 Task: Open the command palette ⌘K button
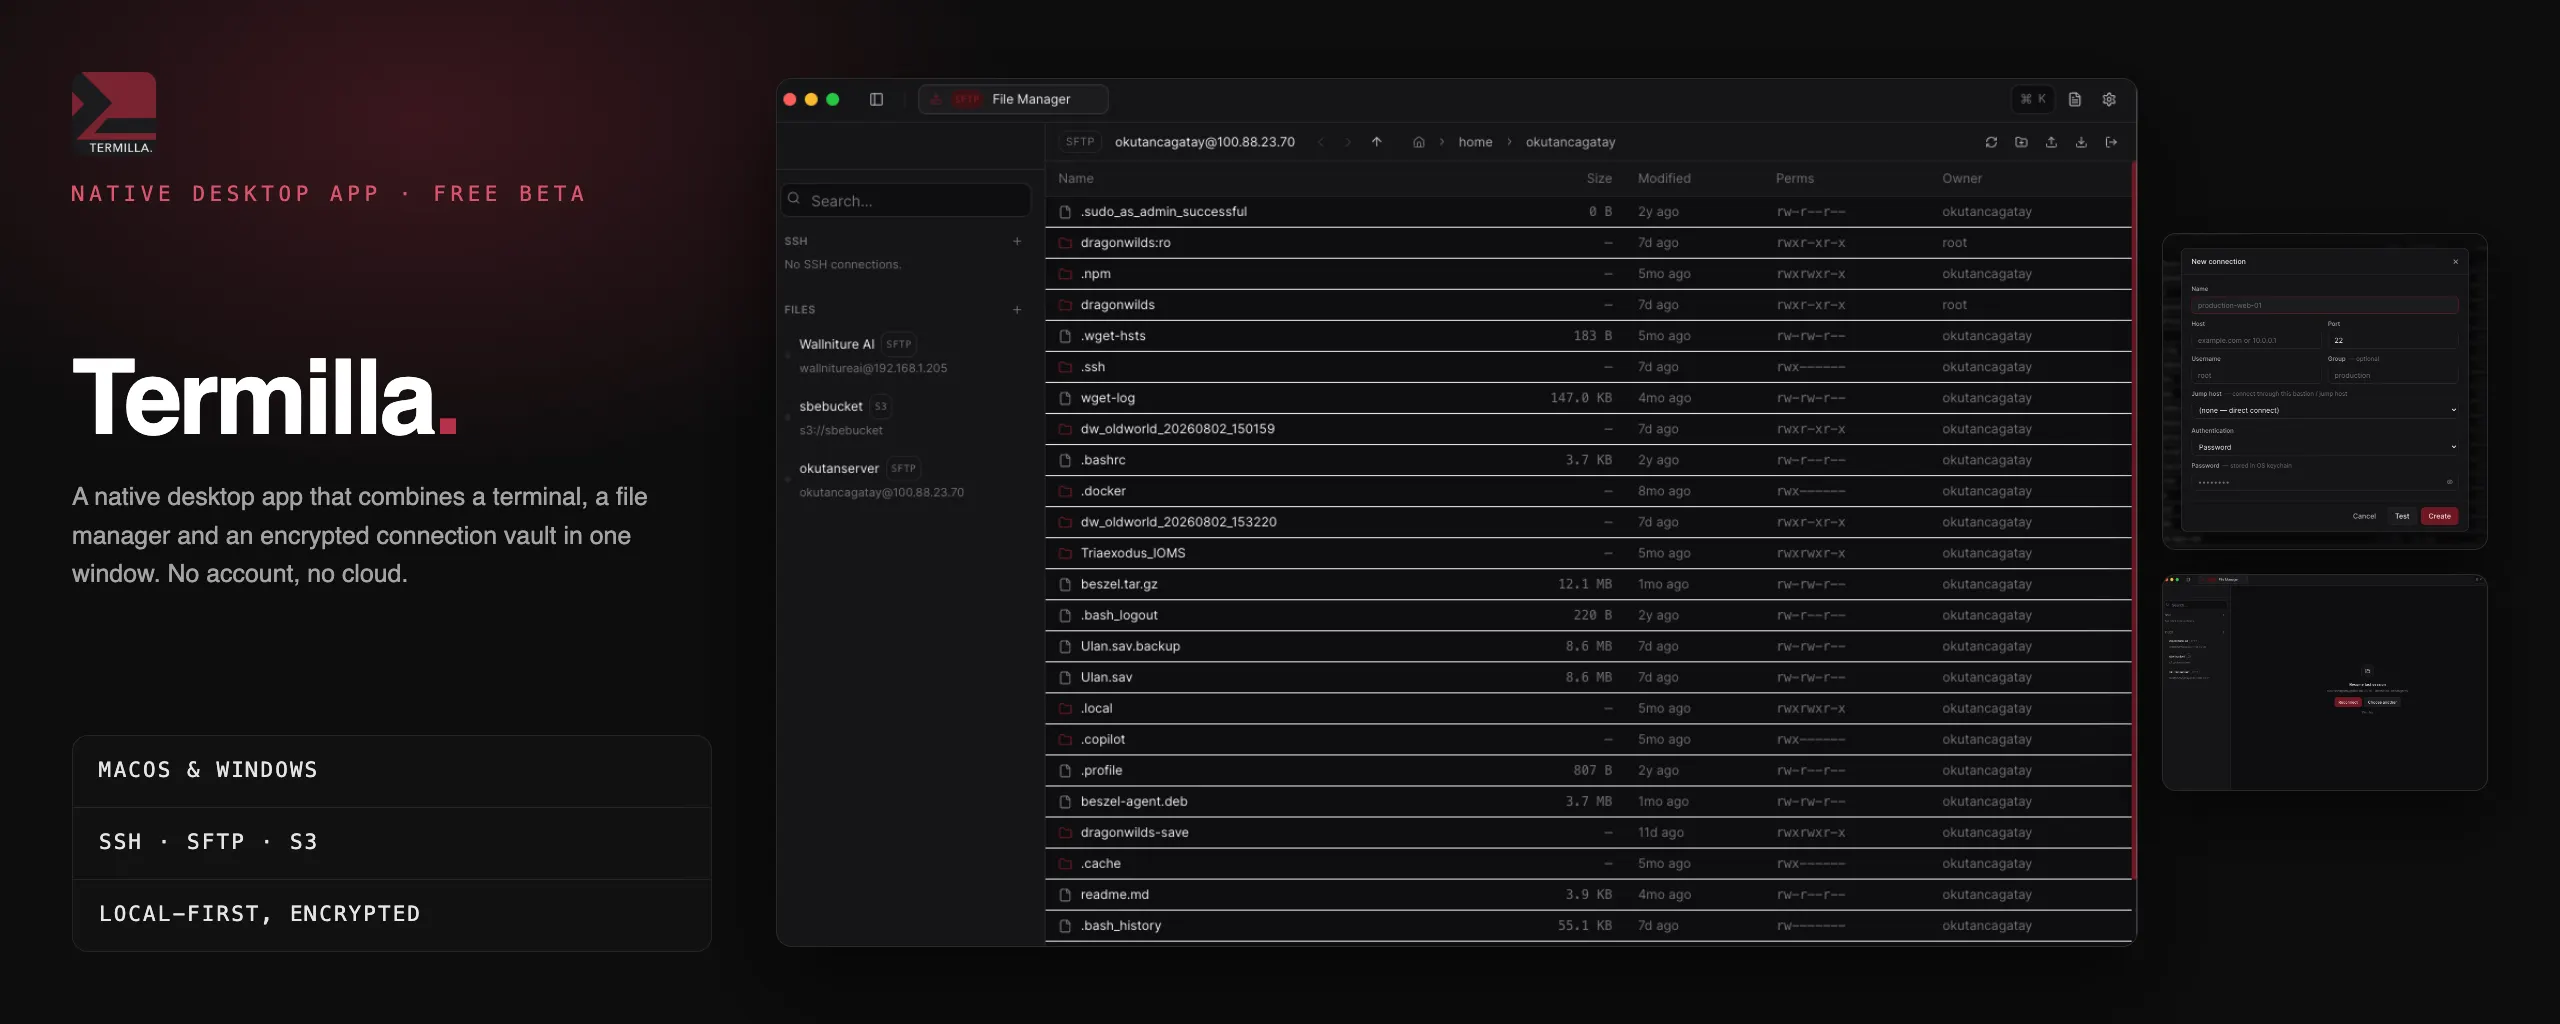coord(2032,99)
